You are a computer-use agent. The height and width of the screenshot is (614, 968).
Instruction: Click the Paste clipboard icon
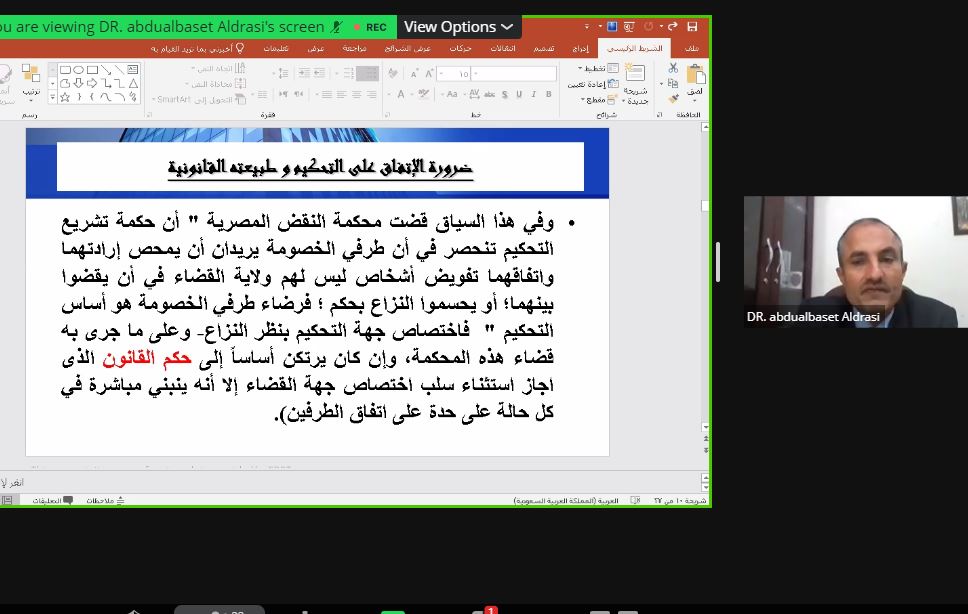[696, 75]
